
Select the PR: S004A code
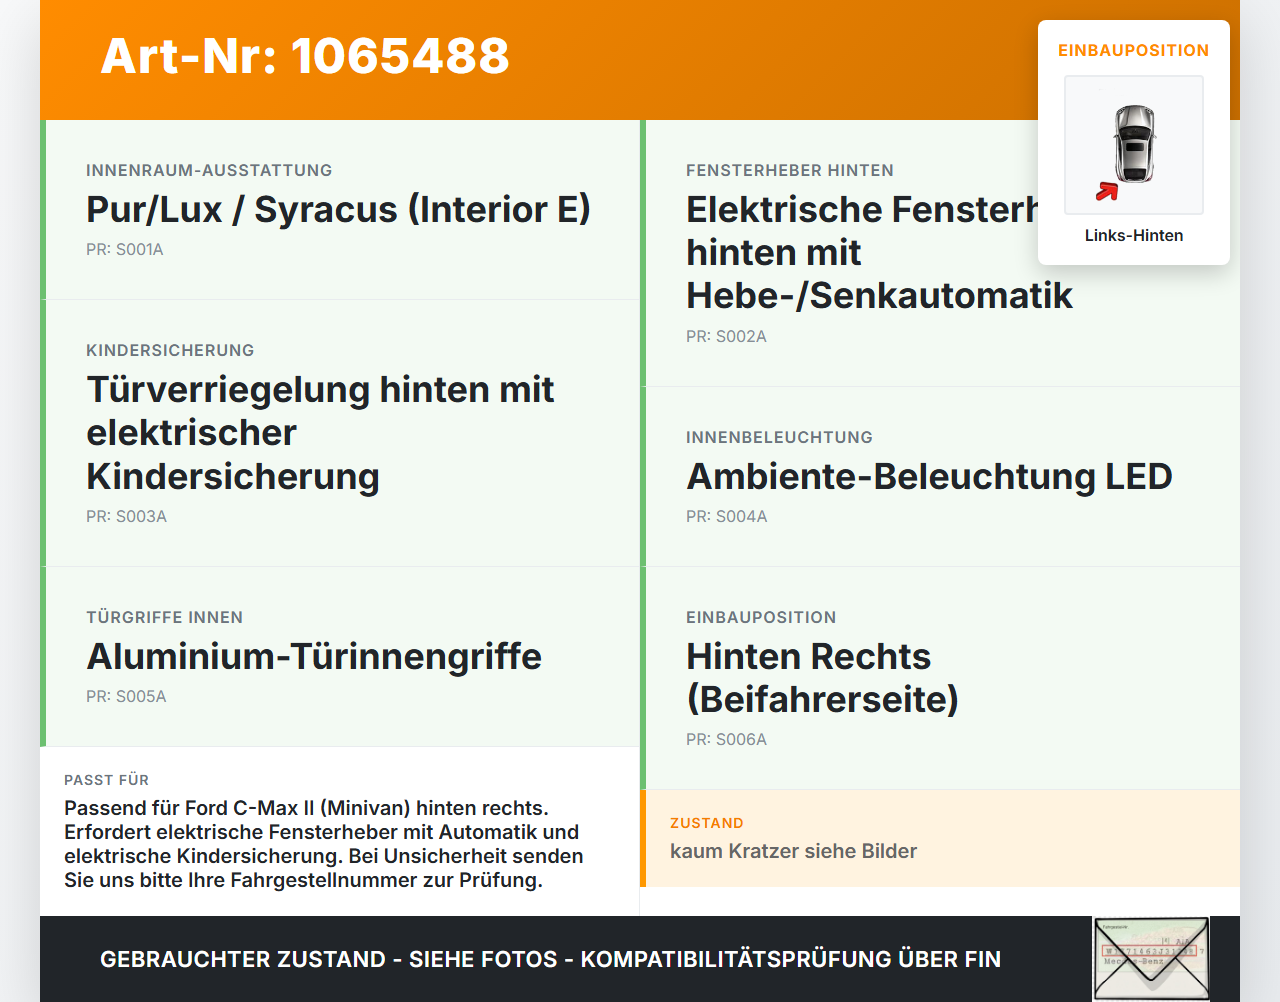(x=727, y=516)
